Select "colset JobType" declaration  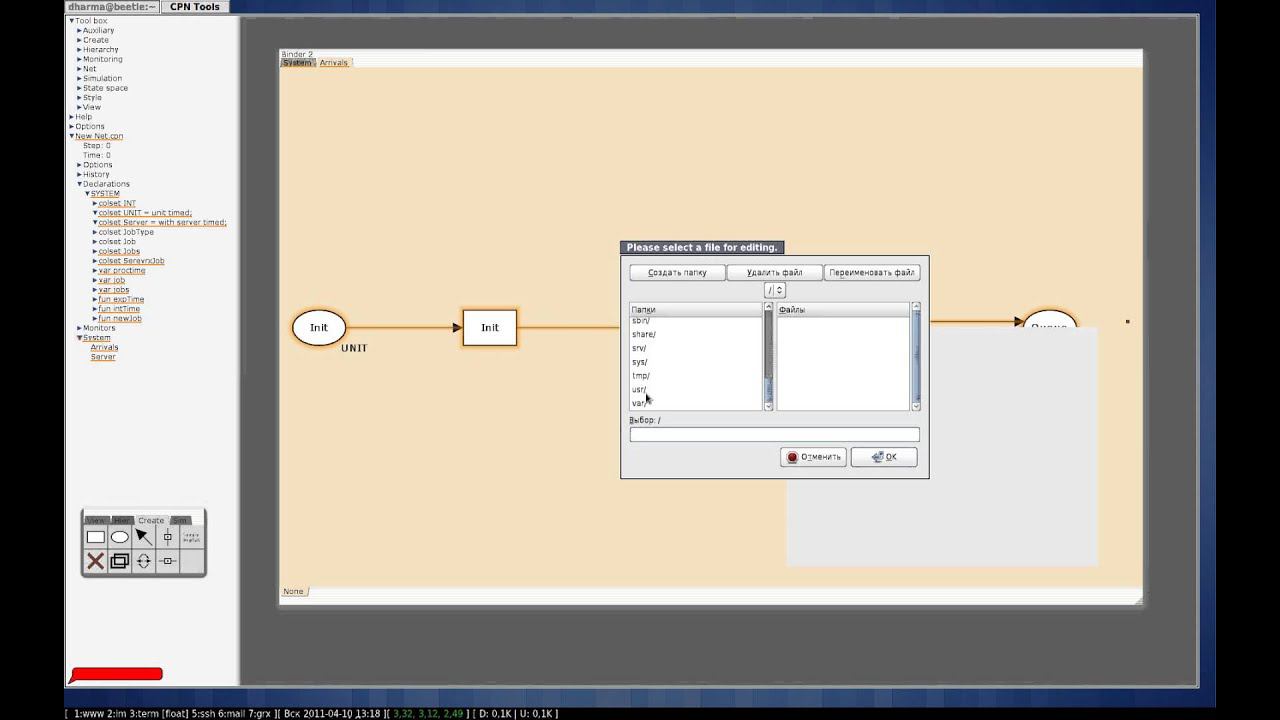[126, 232]
